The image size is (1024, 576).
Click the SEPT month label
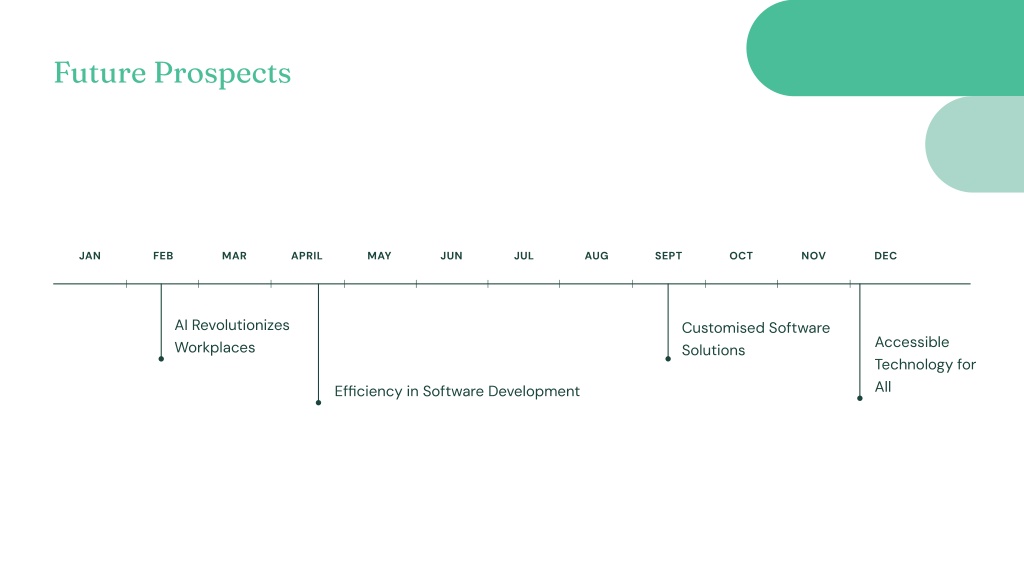pos(669,256)
